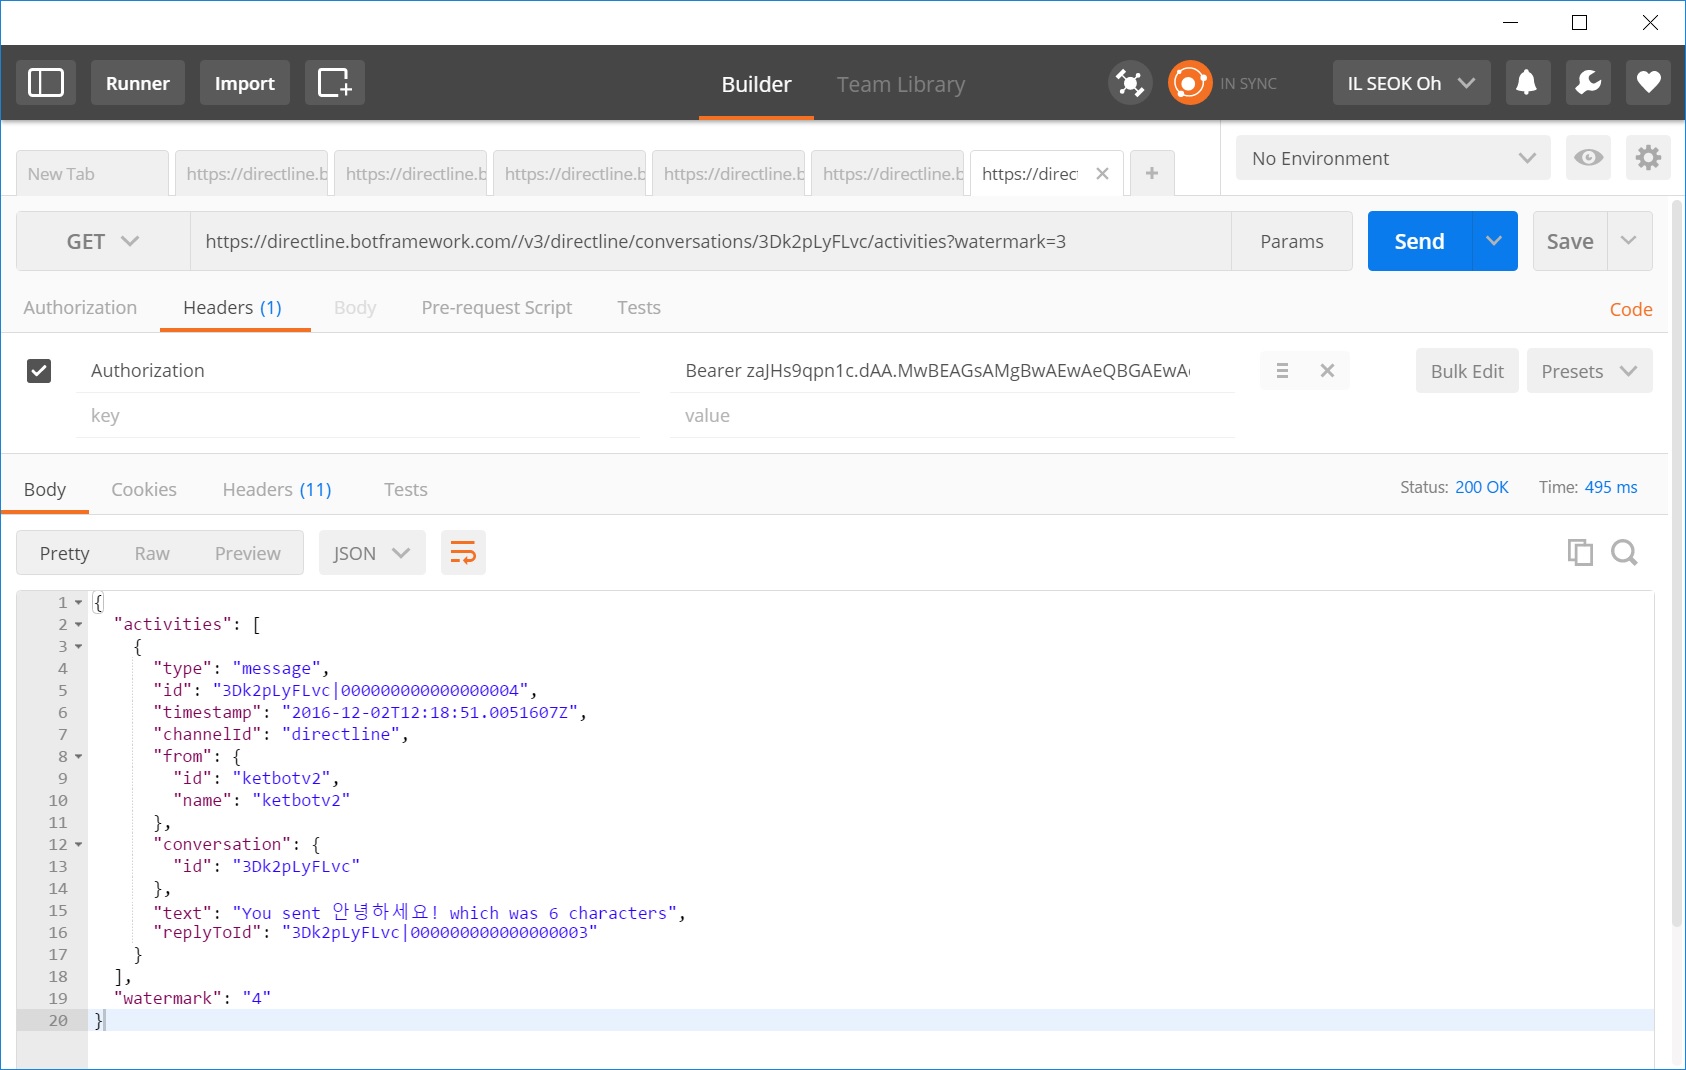Click the Import button
The image size is (1686, 1070).
click(245, 83)
